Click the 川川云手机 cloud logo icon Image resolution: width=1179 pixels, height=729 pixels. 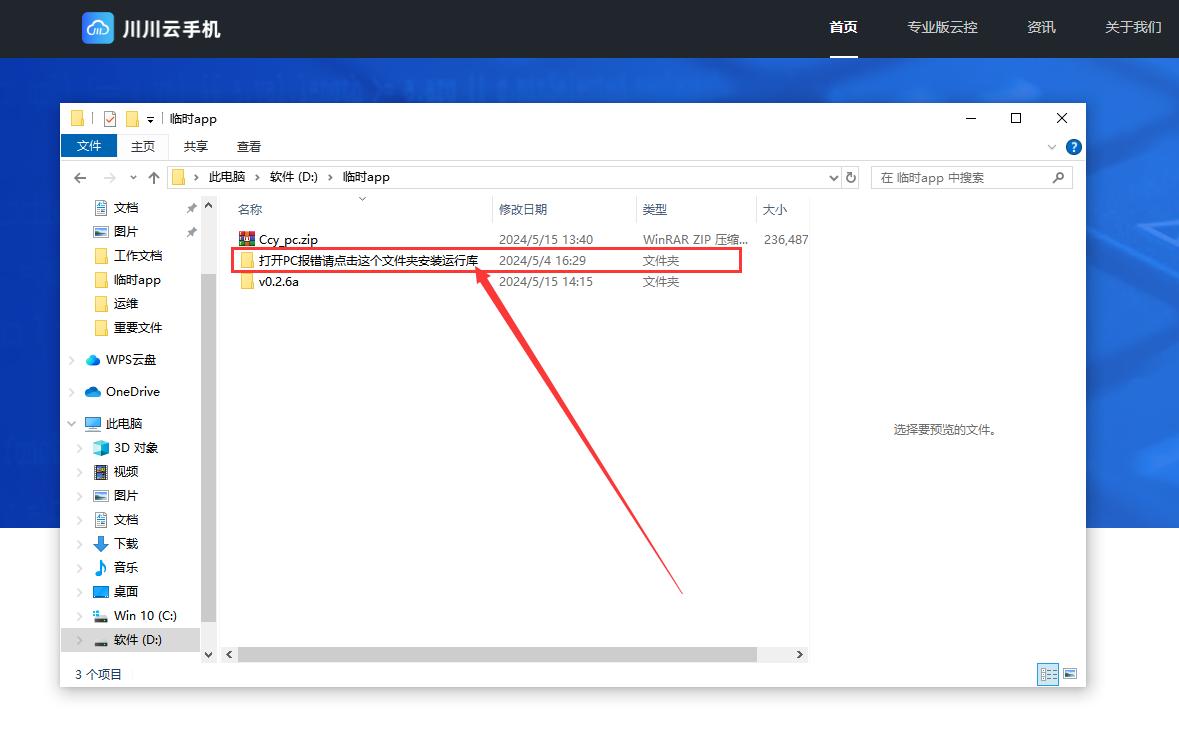pyautogui.click(x=98, y=28)
